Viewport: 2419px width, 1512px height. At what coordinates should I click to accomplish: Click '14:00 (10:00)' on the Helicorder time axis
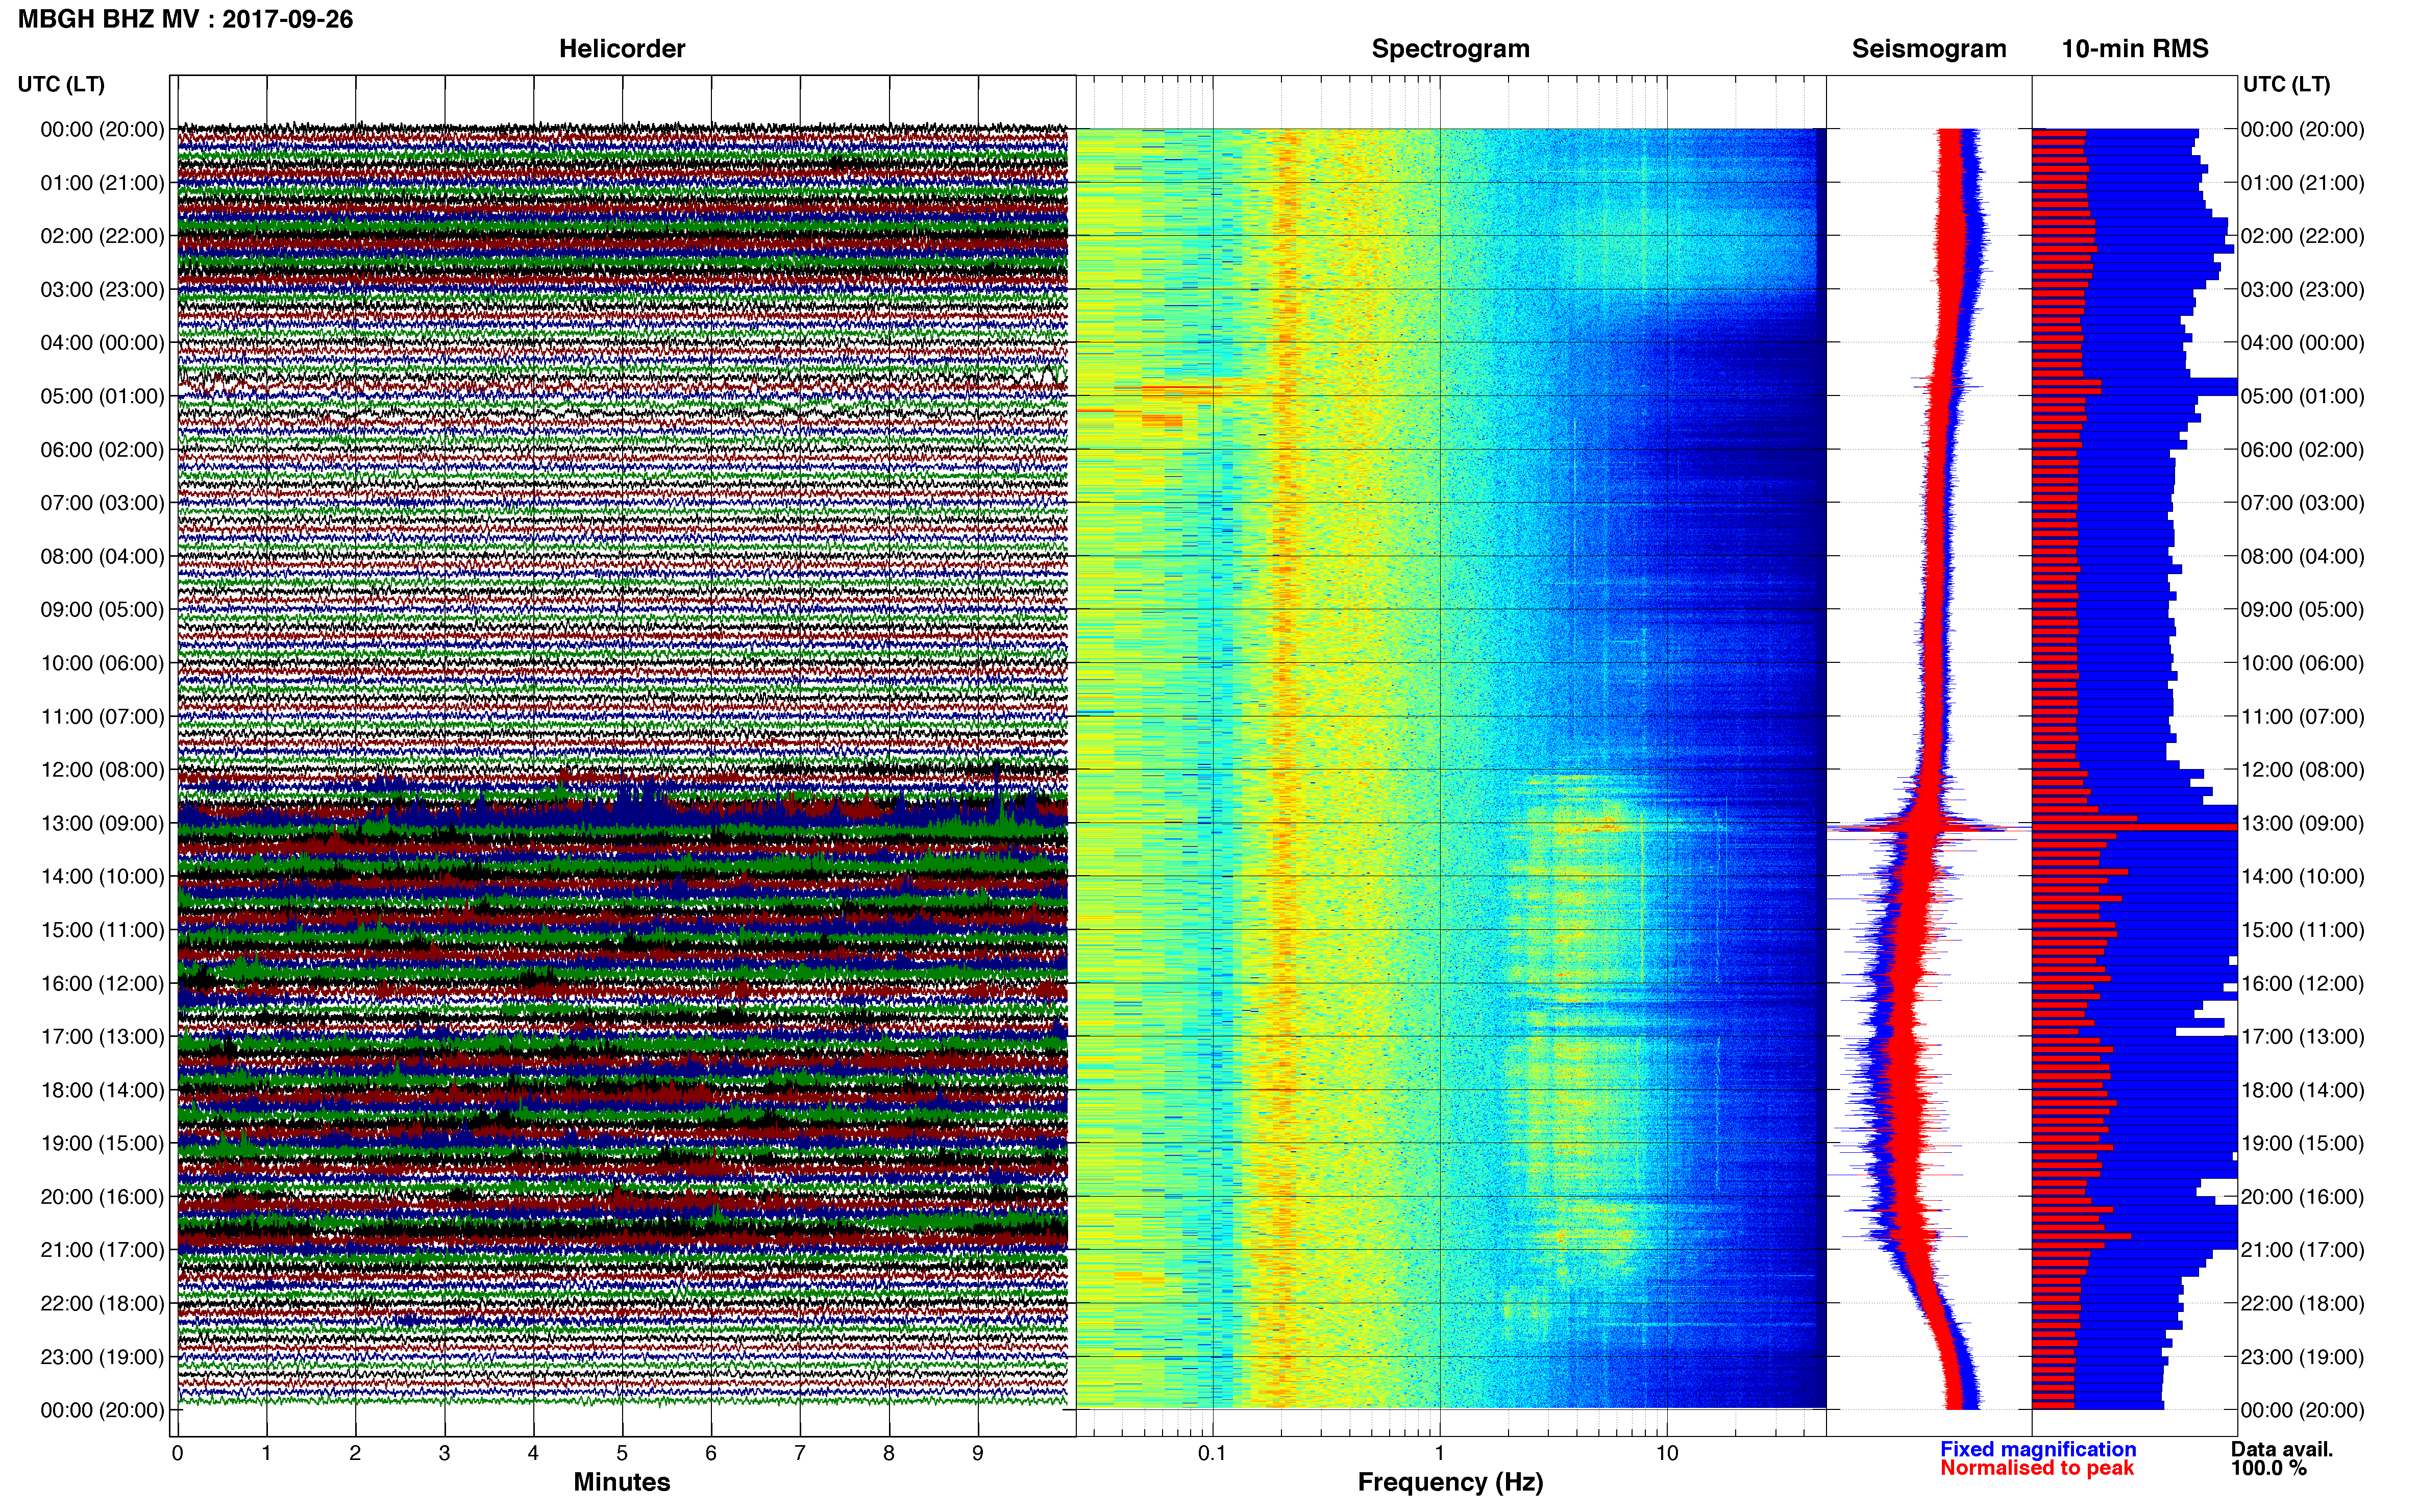pyautogui.click(x=102, y=877)
